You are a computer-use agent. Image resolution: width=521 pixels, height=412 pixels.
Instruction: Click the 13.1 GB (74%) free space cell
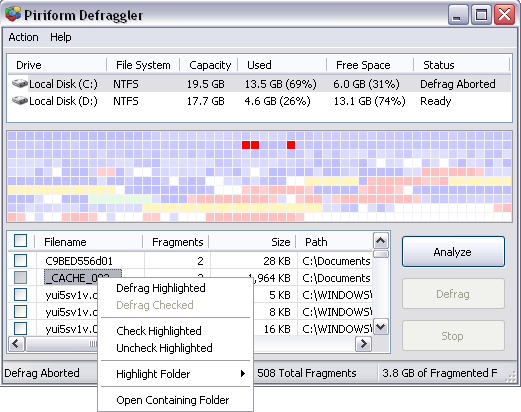tap(370, 101)
